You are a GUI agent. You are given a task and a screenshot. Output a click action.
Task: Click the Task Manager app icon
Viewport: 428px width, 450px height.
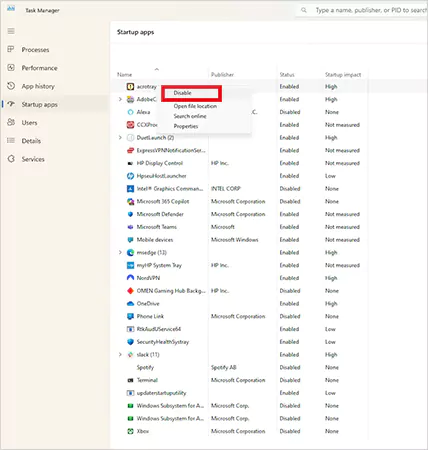coord(11,9)
